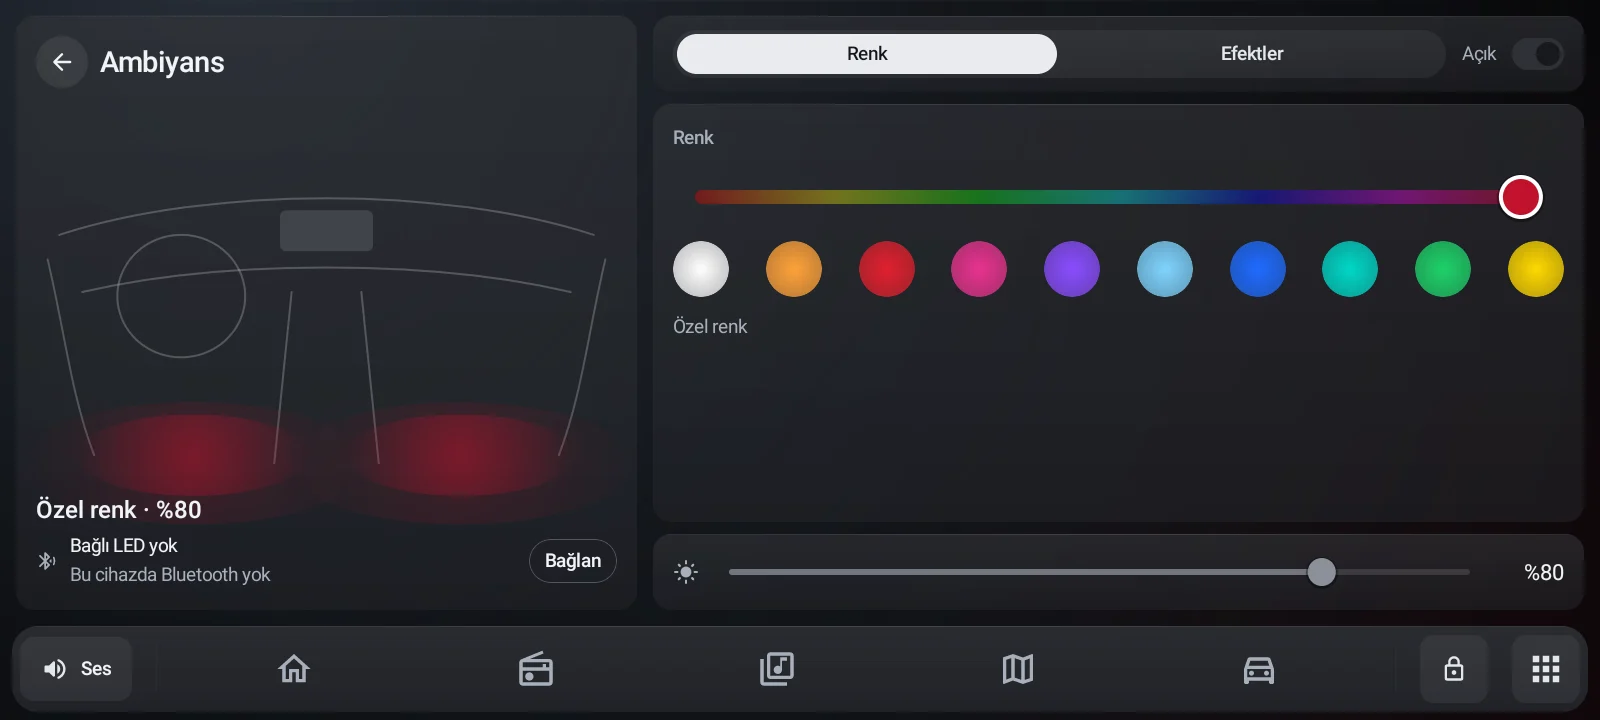Tap the Bağlan button
The height and width of the screenshot is (720, 1600).
coord(573,561)
